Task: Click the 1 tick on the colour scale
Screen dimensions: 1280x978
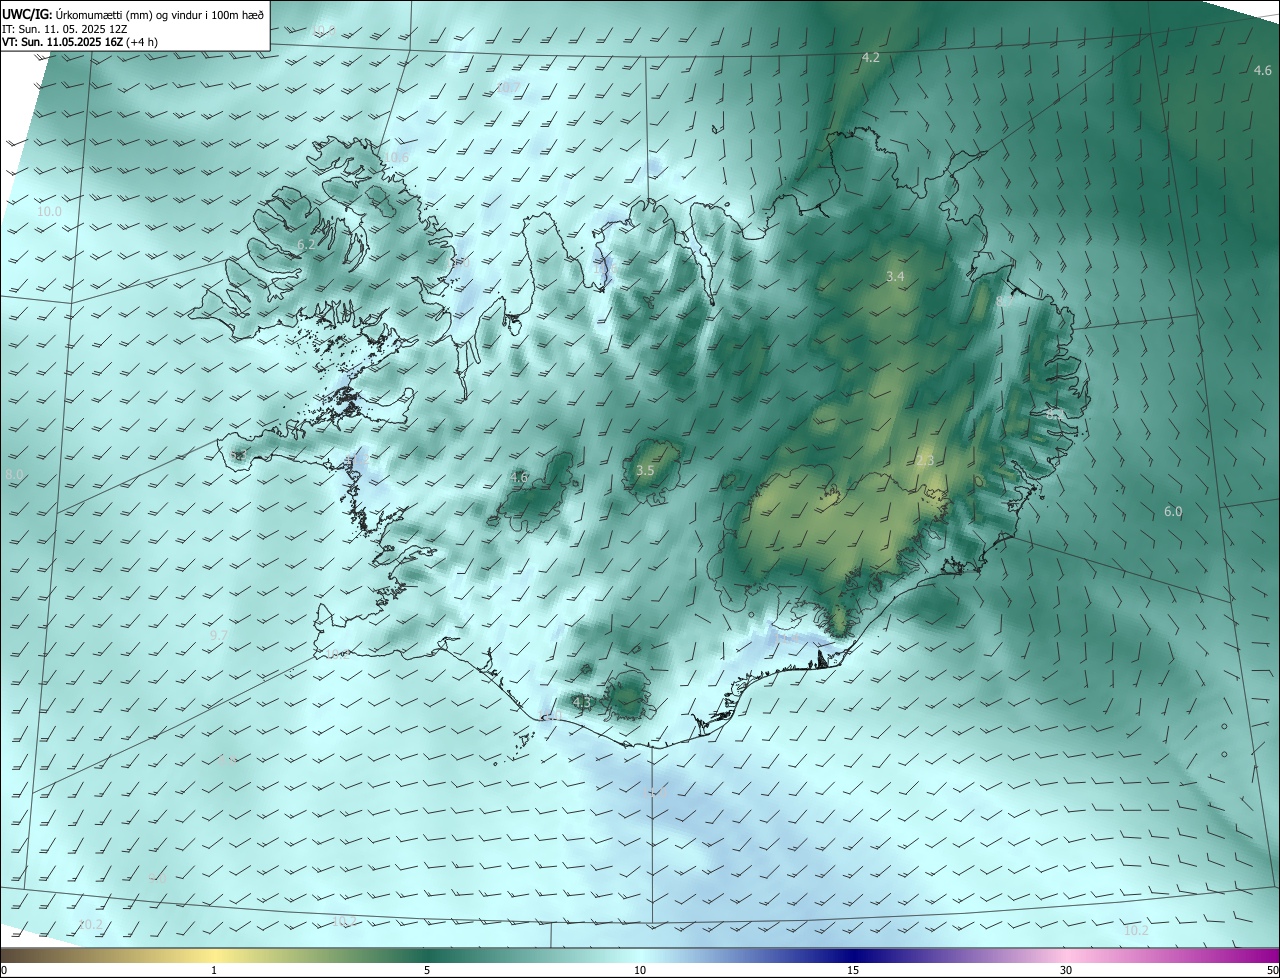Action: coord(214,970)
